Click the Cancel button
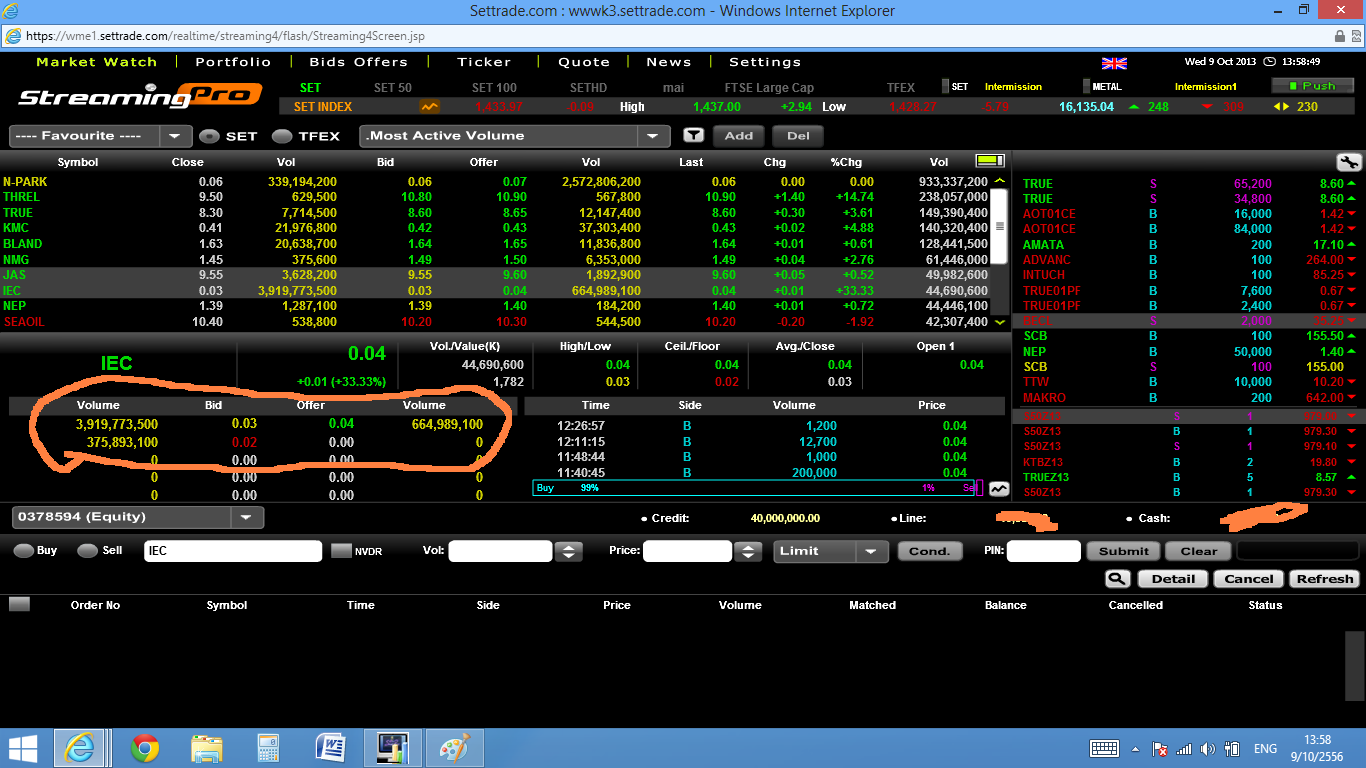The height and width of the screenshot is (768, 1366). tap(1249, 579)
